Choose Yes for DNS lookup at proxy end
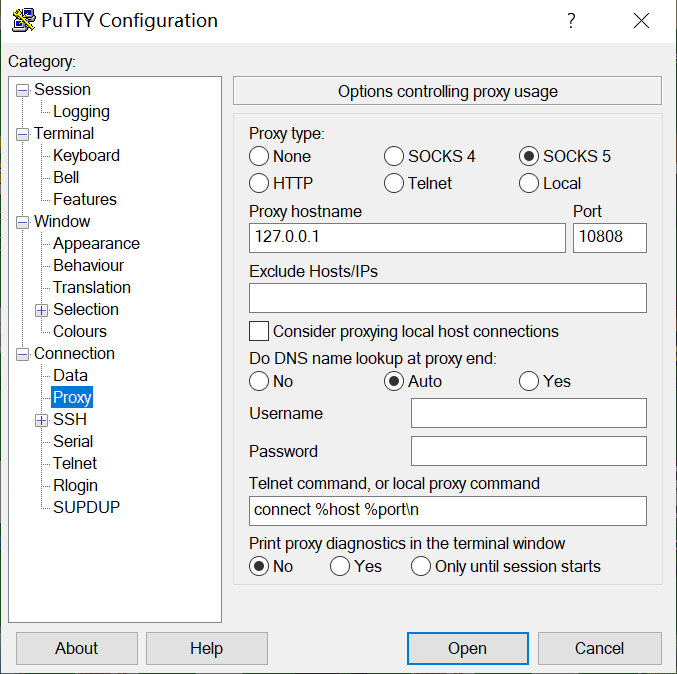This screenshot has width=677, height=674. point(529,381)
